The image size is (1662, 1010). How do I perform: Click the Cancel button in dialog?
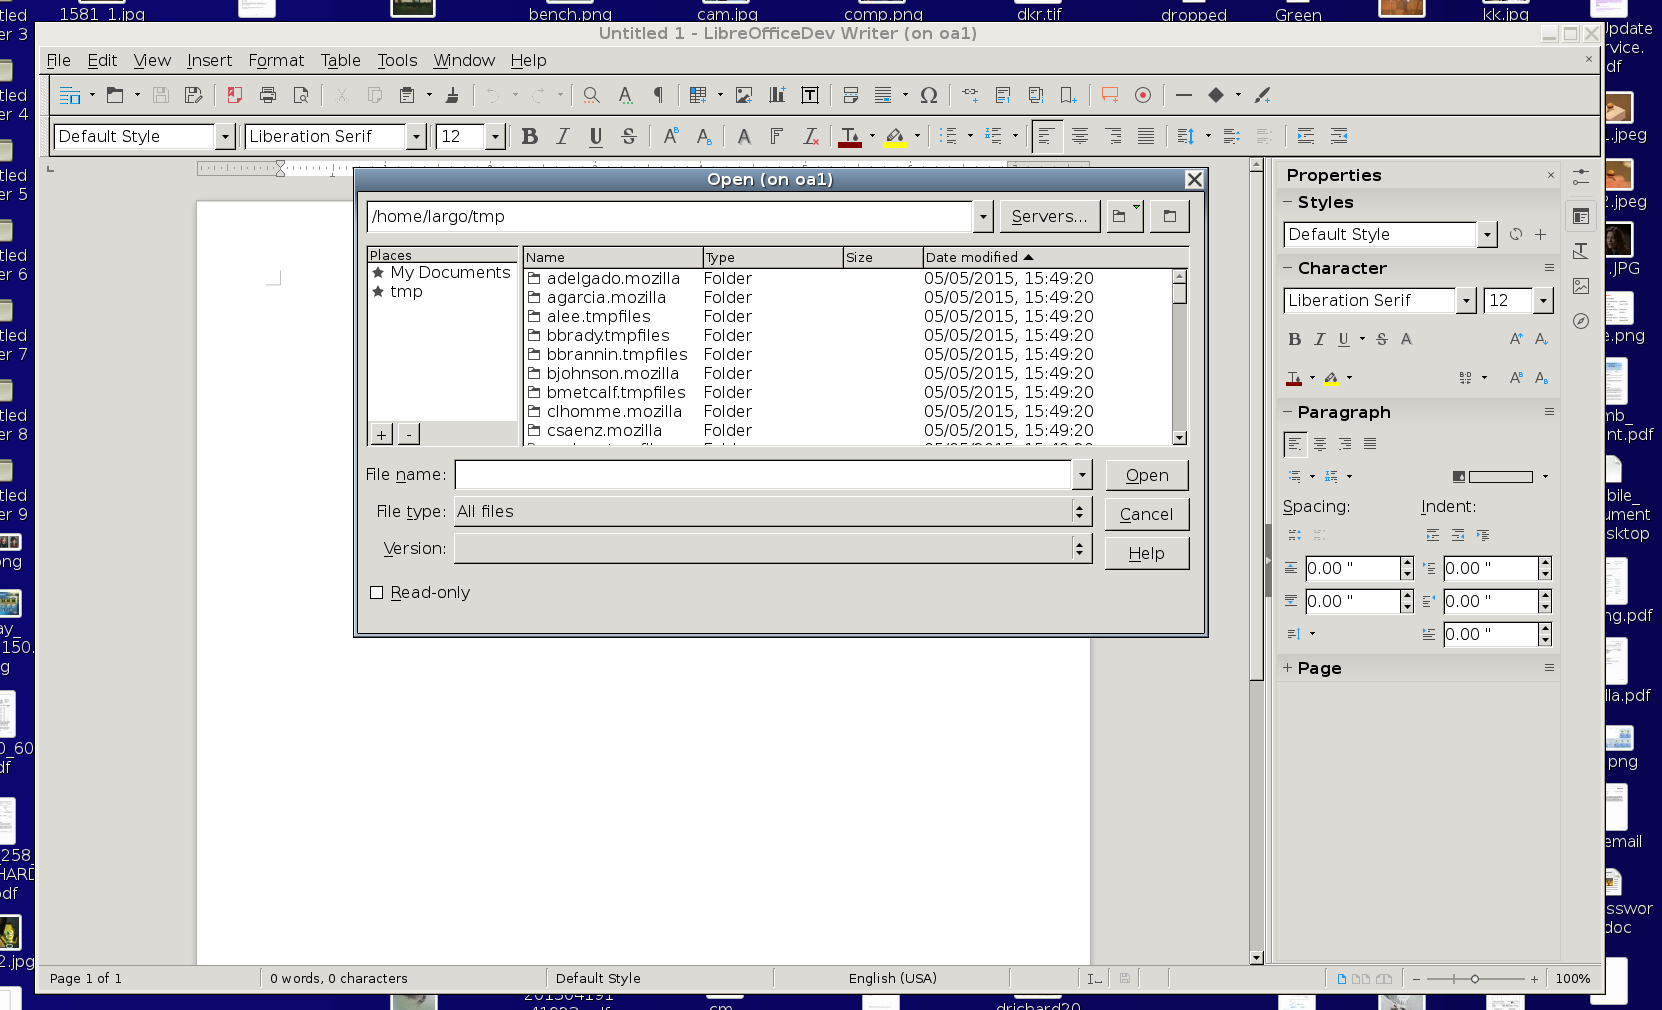tap(1147, 514)
